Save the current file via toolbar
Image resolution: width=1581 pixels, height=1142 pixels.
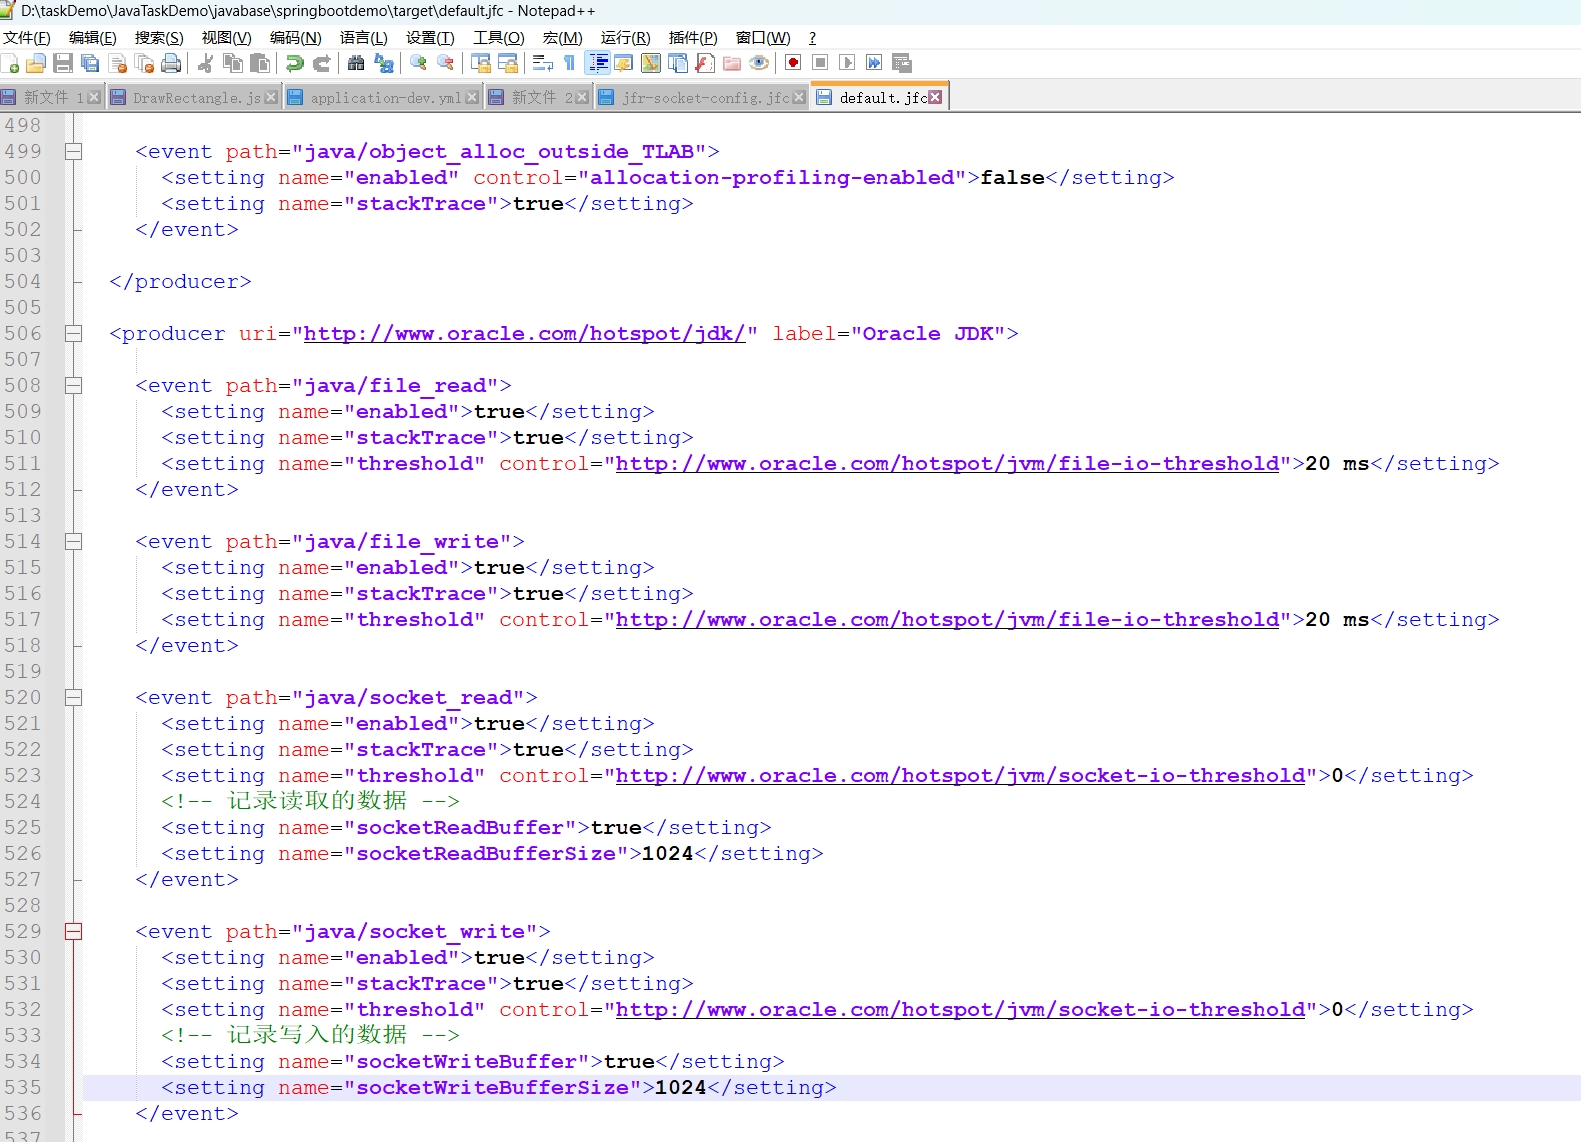point(63,63)
